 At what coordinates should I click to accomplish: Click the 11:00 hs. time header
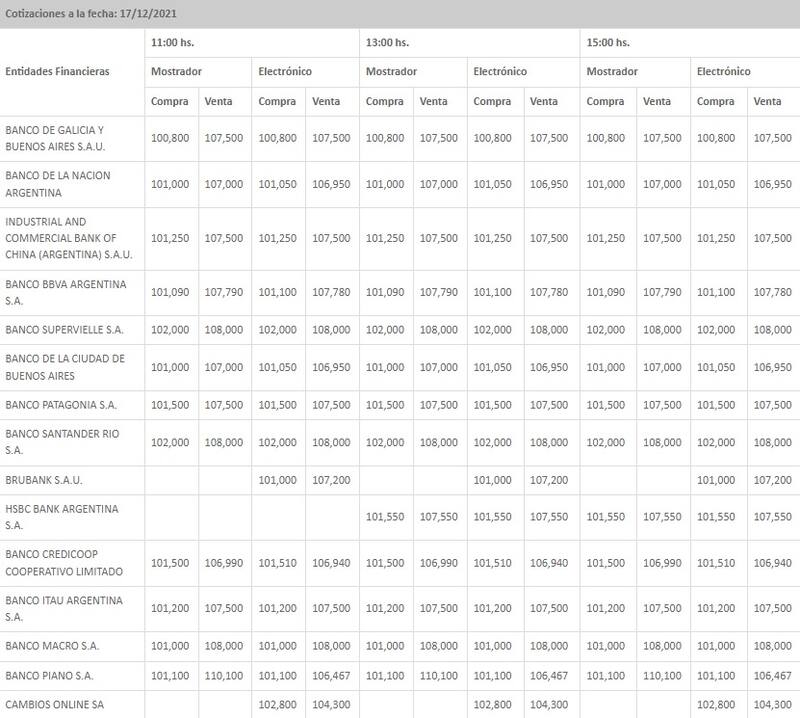[172, 42]
